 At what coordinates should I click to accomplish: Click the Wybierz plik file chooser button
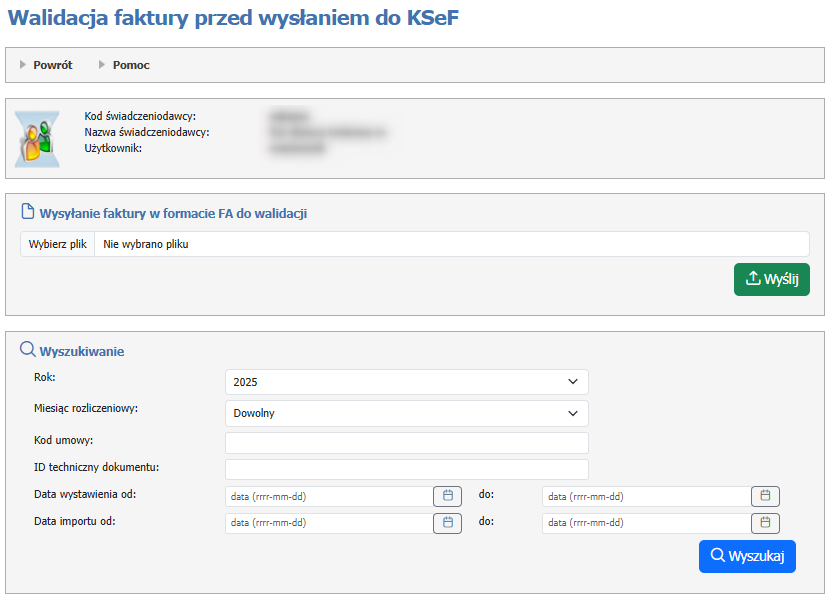tap(58, 244)
